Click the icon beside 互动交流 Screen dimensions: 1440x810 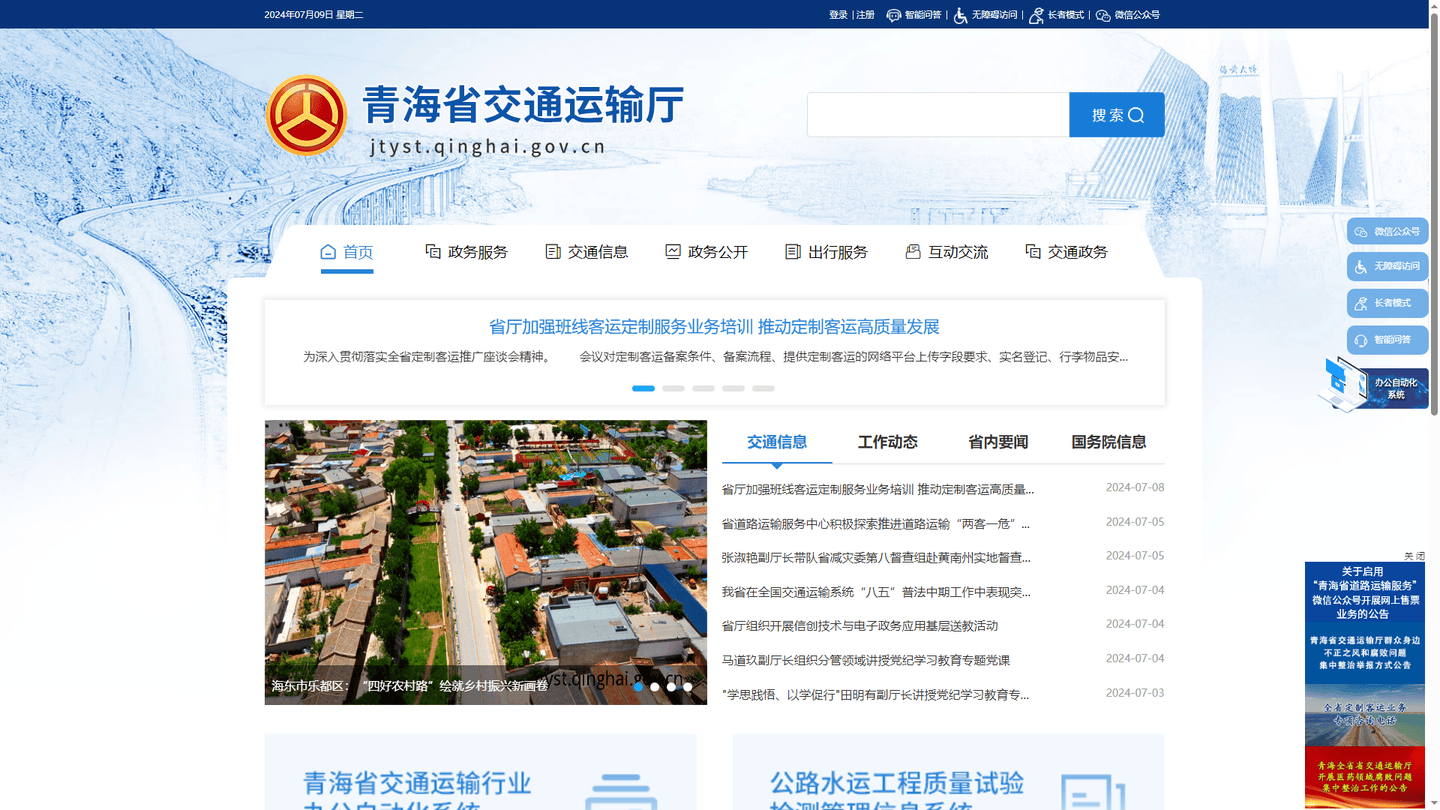[913, 251]
